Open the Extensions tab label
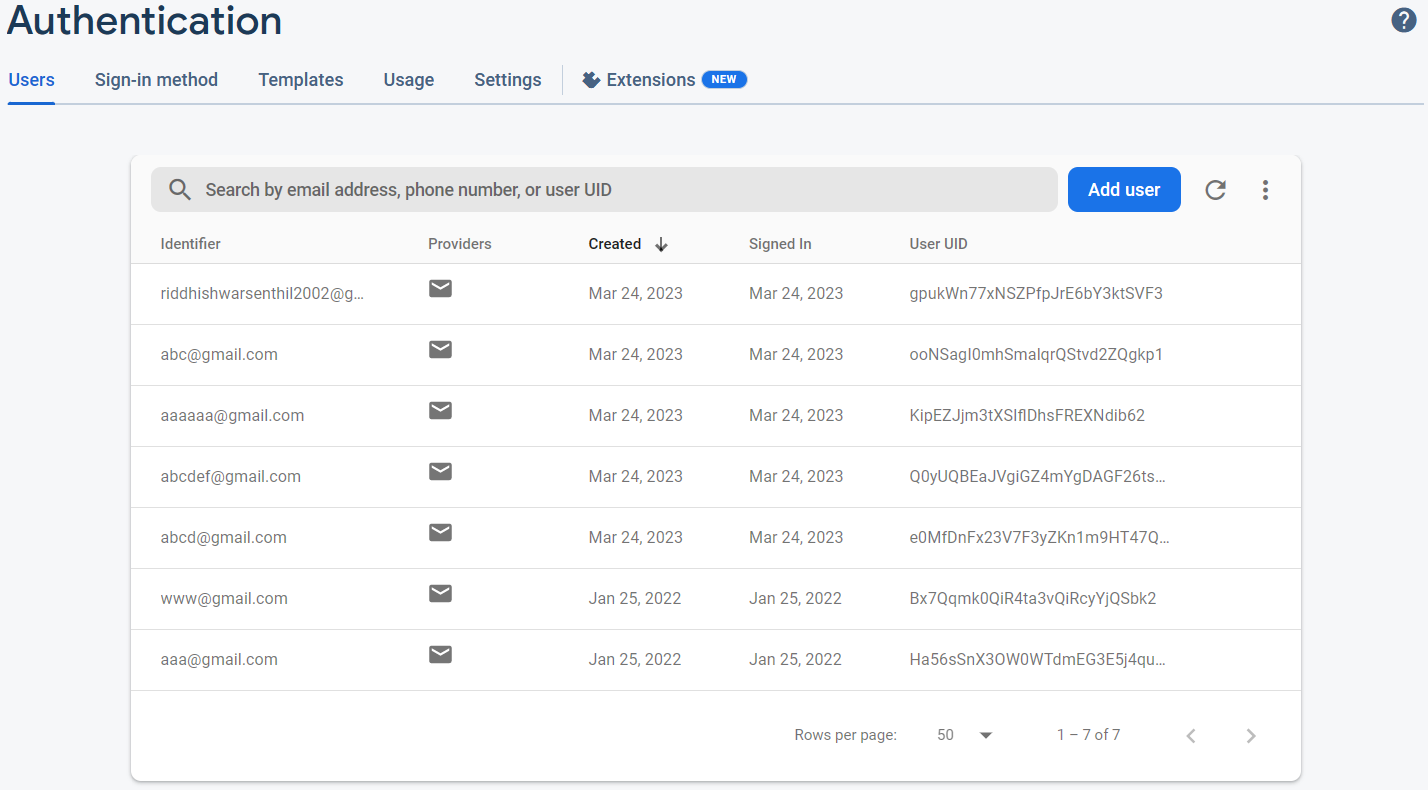The image size is (1428, 790). (651, 80)
